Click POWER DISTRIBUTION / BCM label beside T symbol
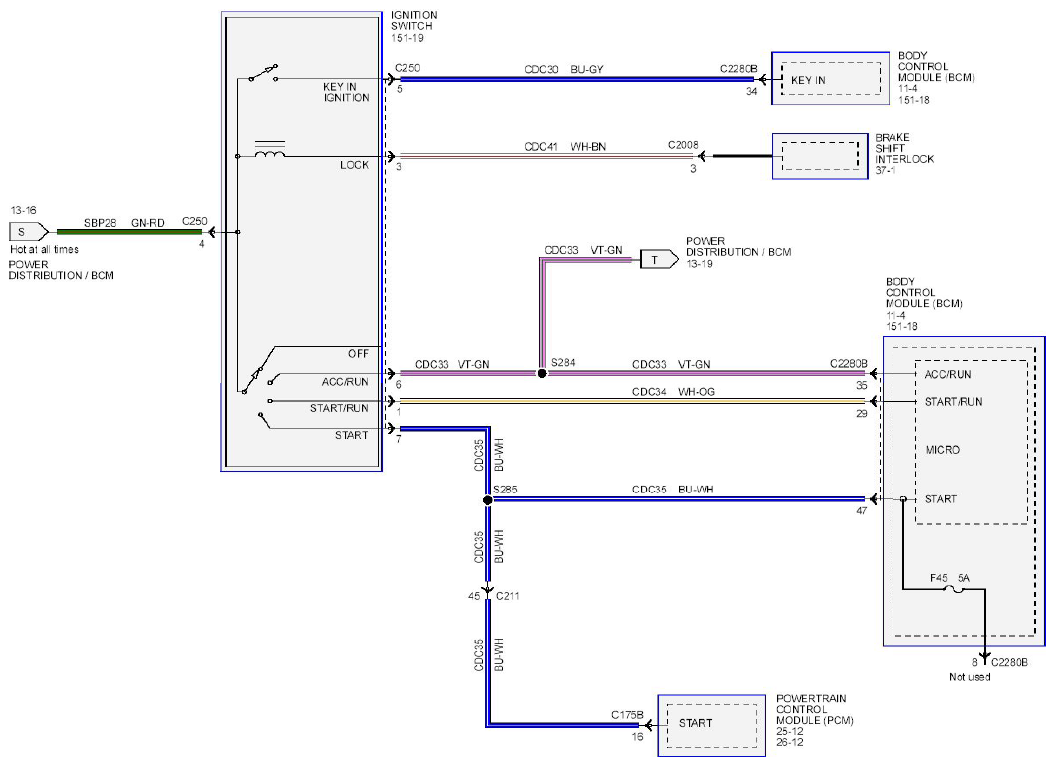Image resolution: width=1055 pixels, height=766 pixels. click(x=738, y=246)
